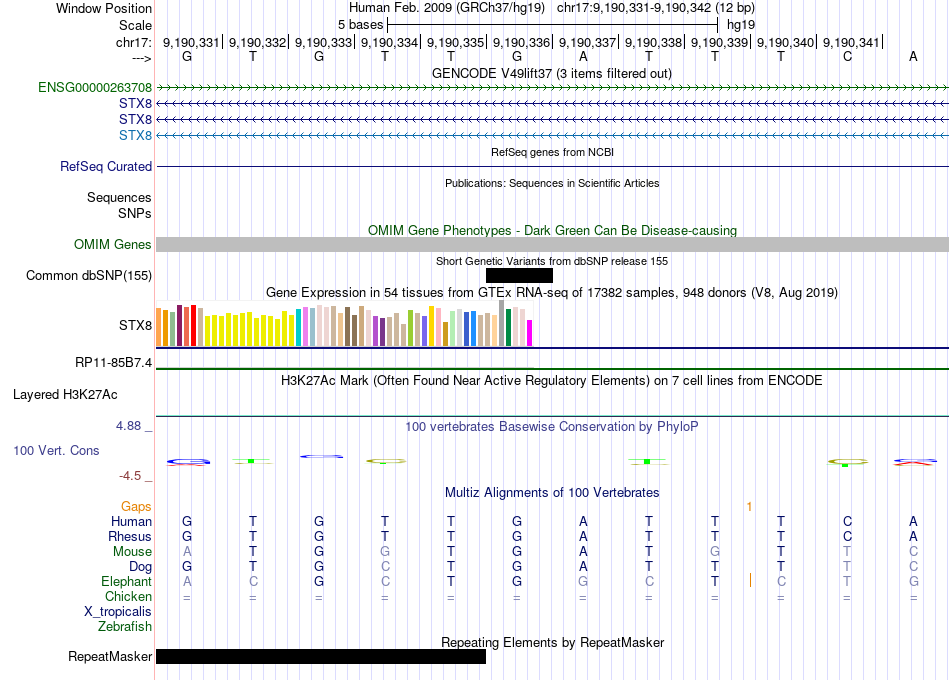Click the GENCODE V49lift37 track title
This screenshot has width=950, height=680.
552,73
